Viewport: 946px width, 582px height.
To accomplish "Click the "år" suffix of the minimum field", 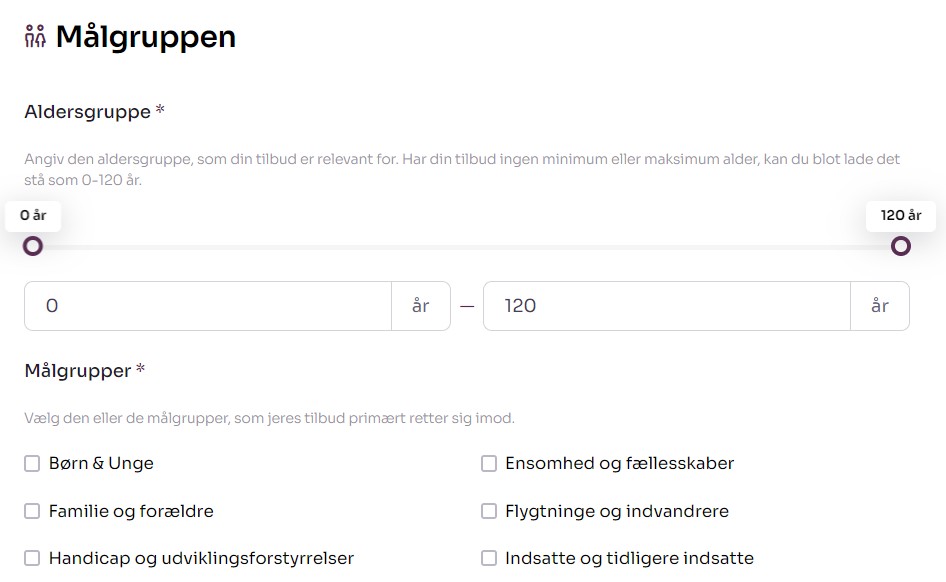I will pyautogui.click(x=421, y=306).
